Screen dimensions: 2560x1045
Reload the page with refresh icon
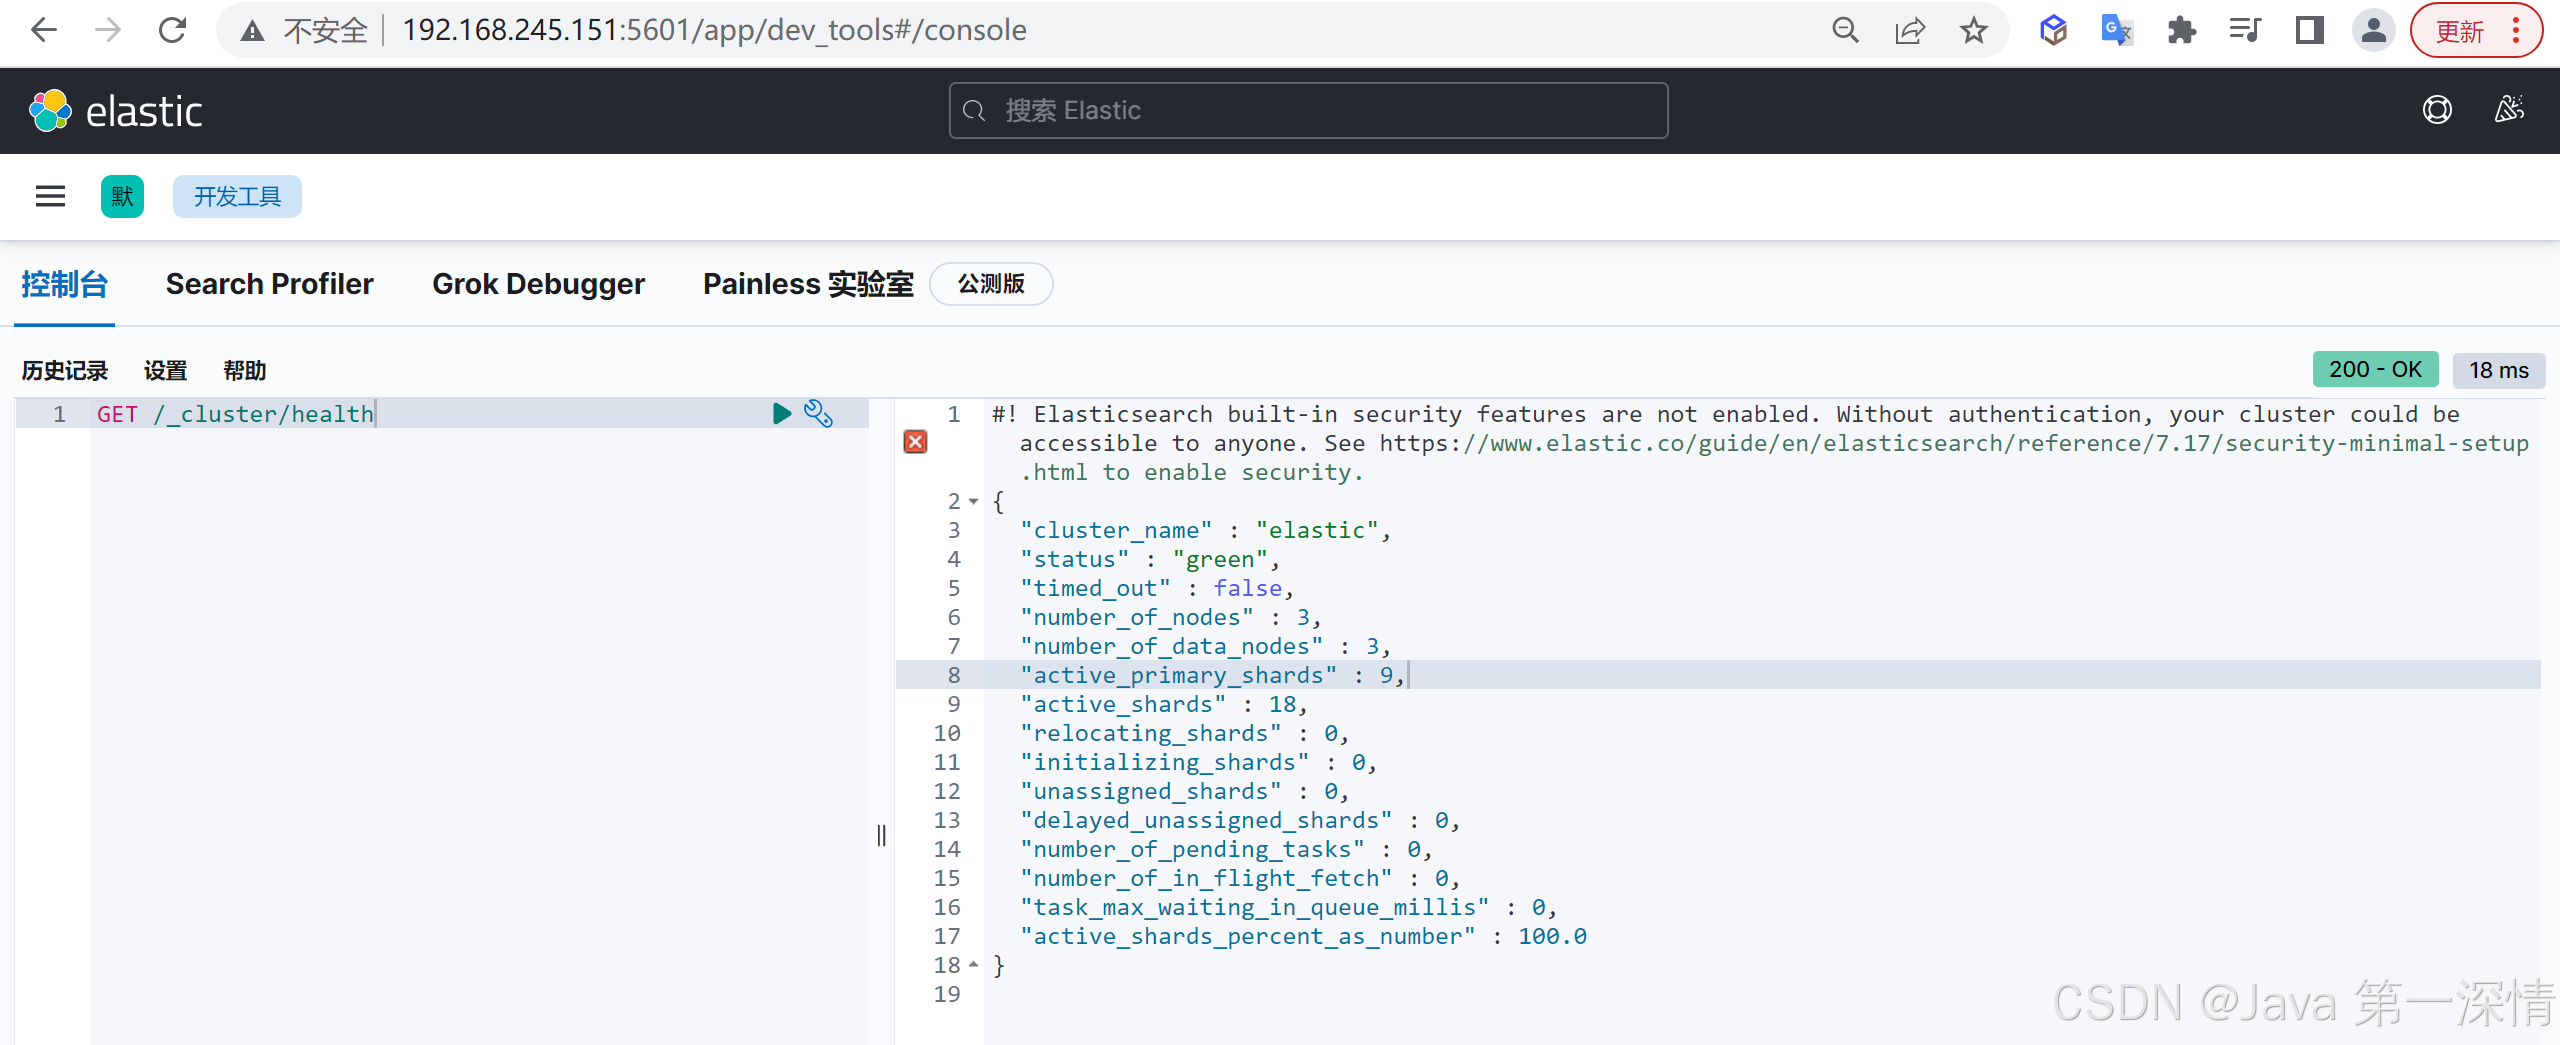click(172, 30)
